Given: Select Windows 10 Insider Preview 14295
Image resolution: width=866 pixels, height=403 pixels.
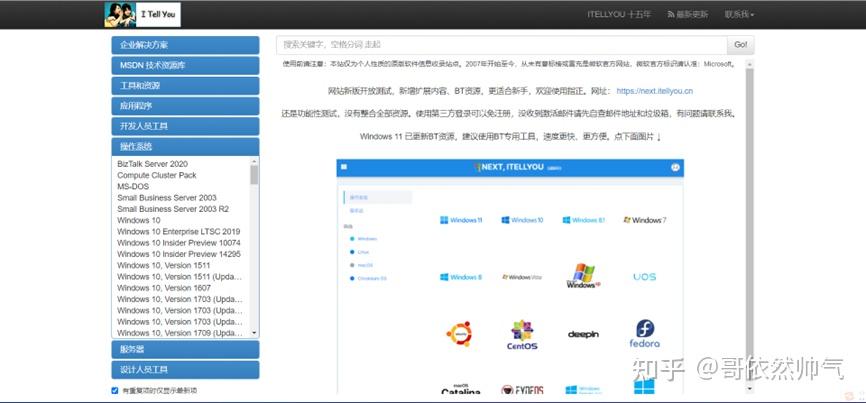Looking at the screenshot, I should (179, 254).
